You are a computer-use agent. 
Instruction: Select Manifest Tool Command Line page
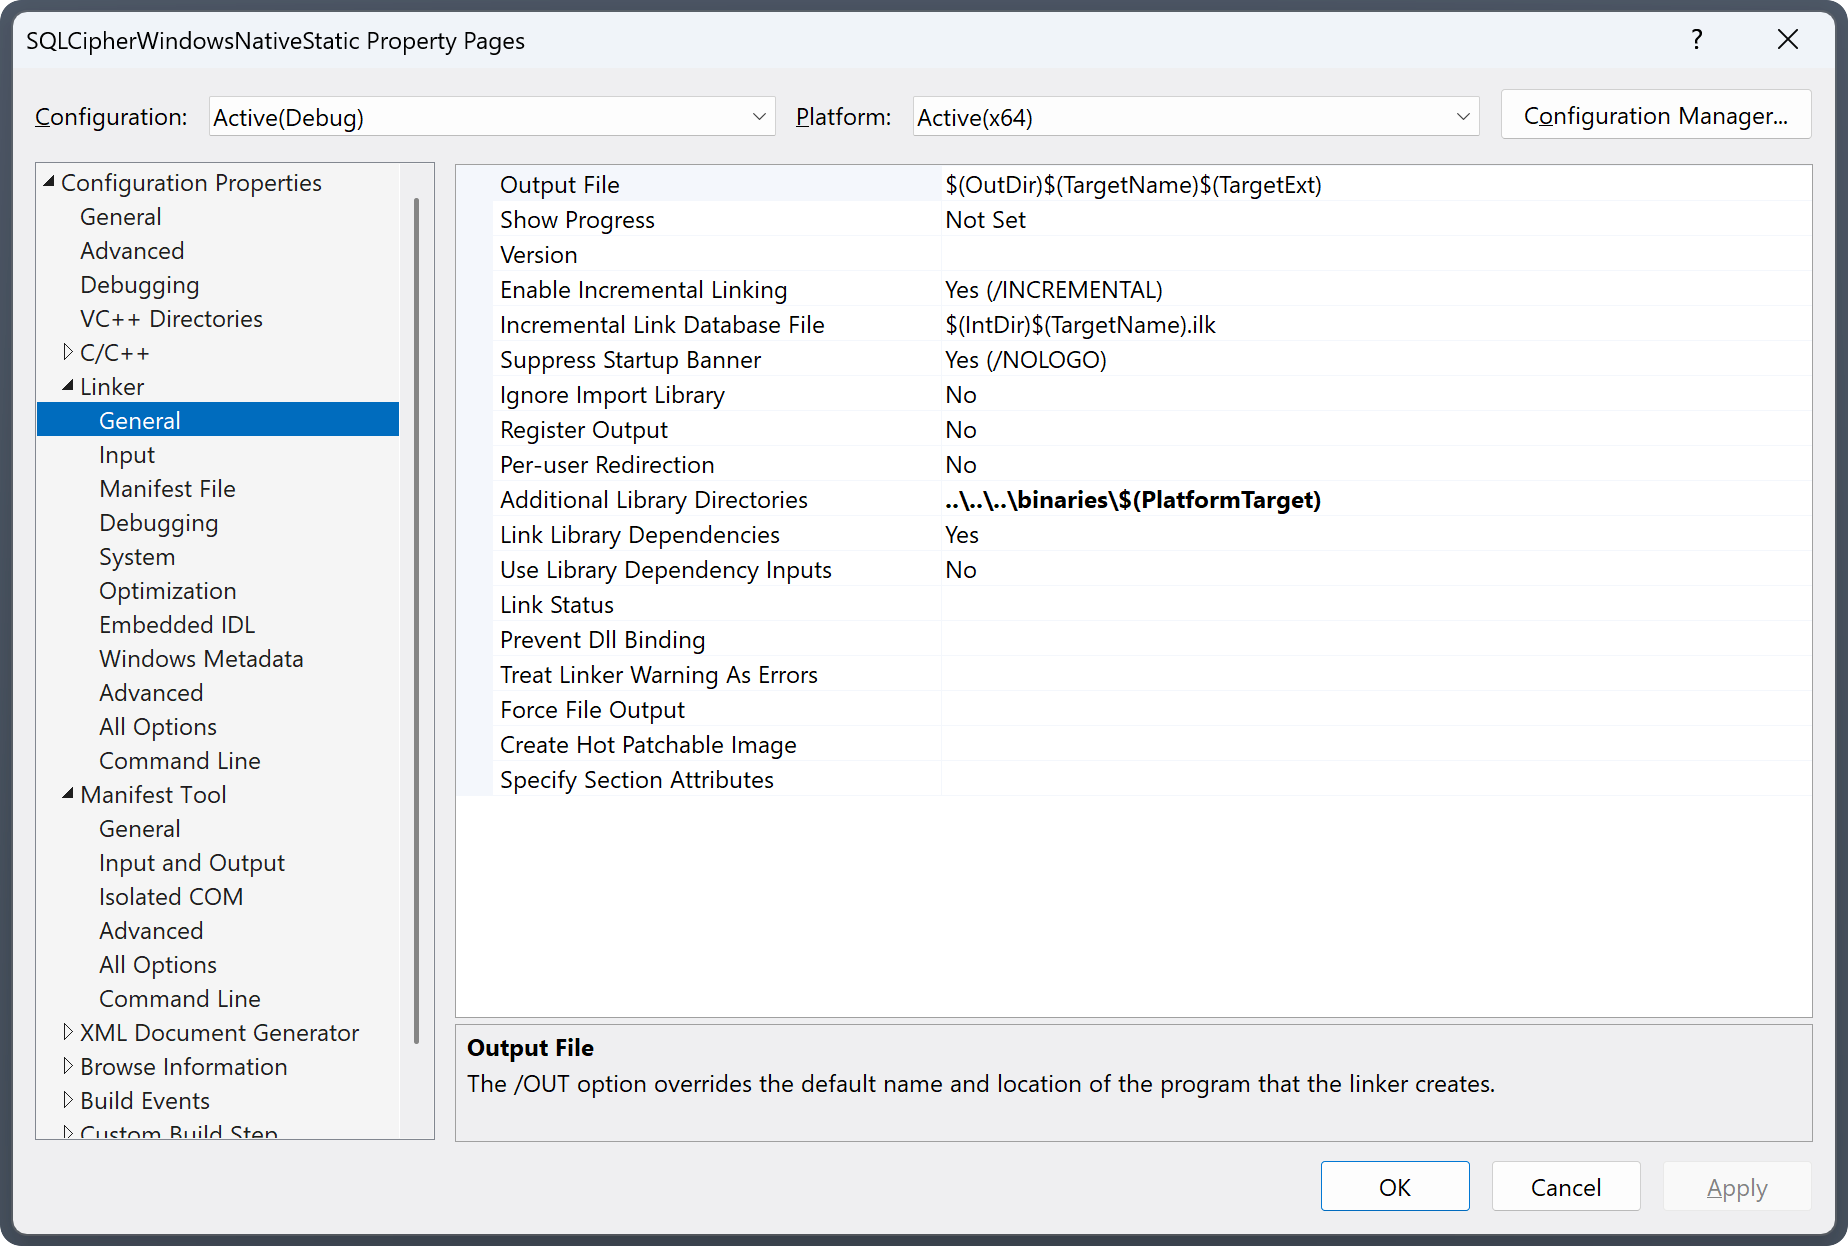pyautogui.click(x=179, y=999)
